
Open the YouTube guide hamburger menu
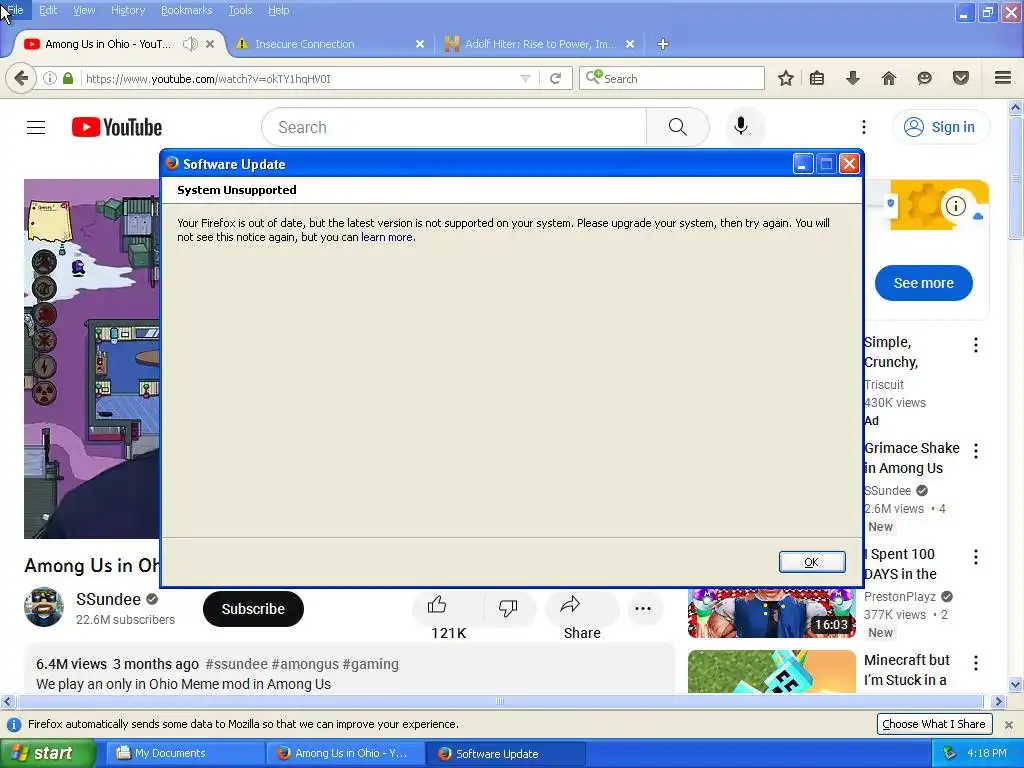pos(36,127)
